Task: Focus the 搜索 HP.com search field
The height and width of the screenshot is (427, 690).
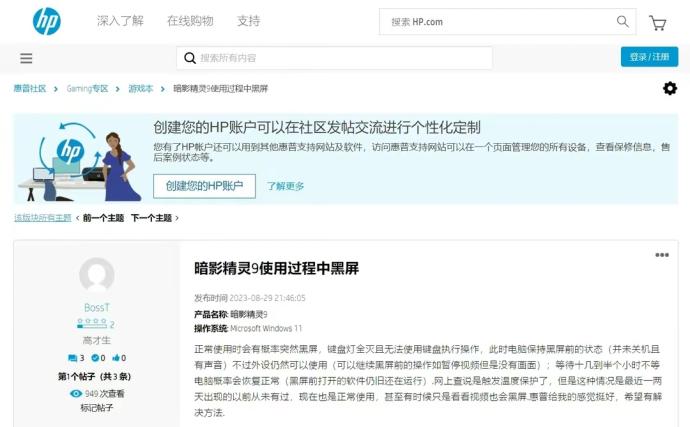Action: click(x=507, y=22)
